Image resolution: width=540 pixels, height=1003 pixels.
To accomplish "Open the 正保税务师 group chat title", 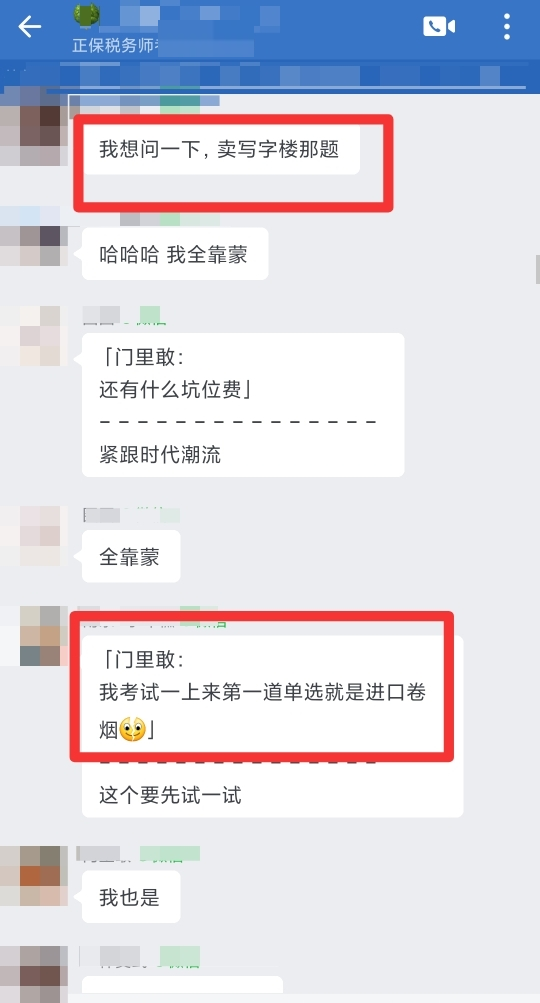I will click(x=115, y=46).
